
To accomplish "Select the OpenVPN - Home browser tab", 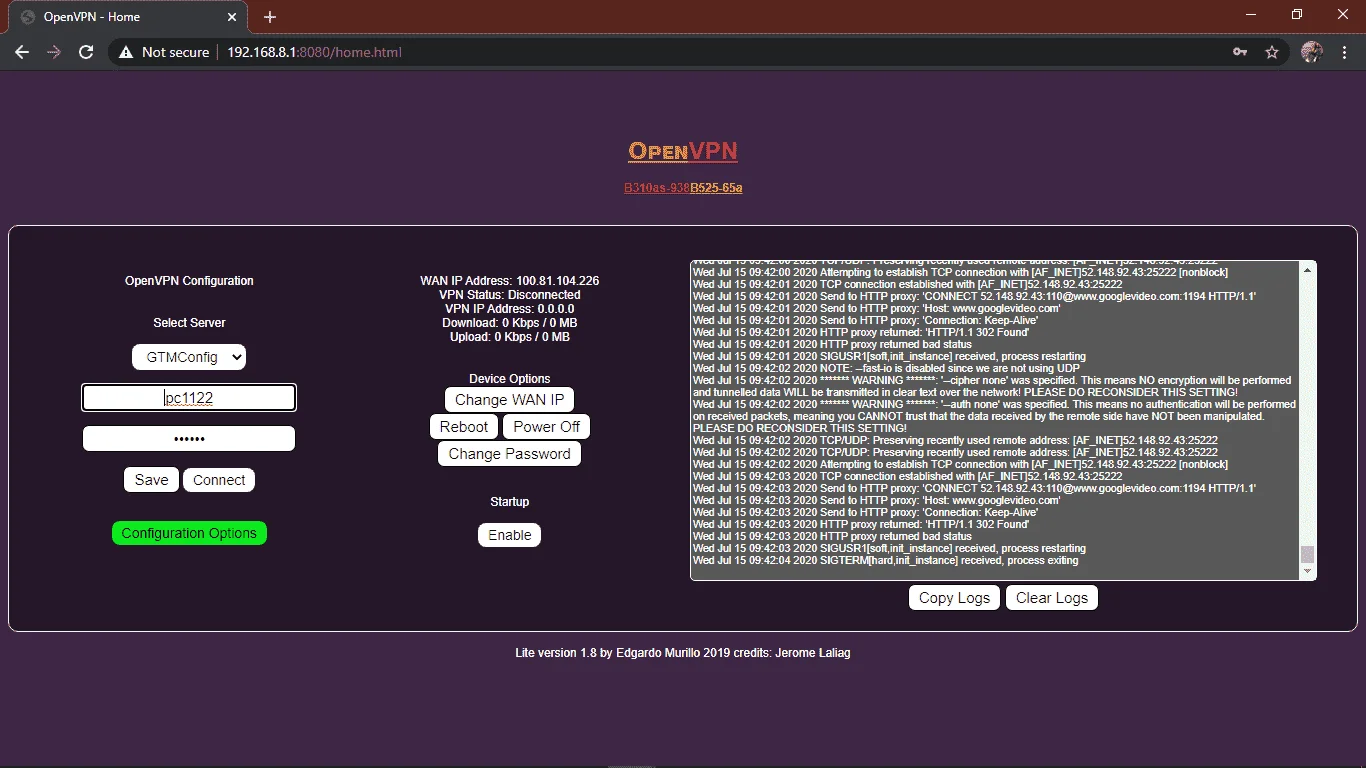I will (x=127, y=17).
